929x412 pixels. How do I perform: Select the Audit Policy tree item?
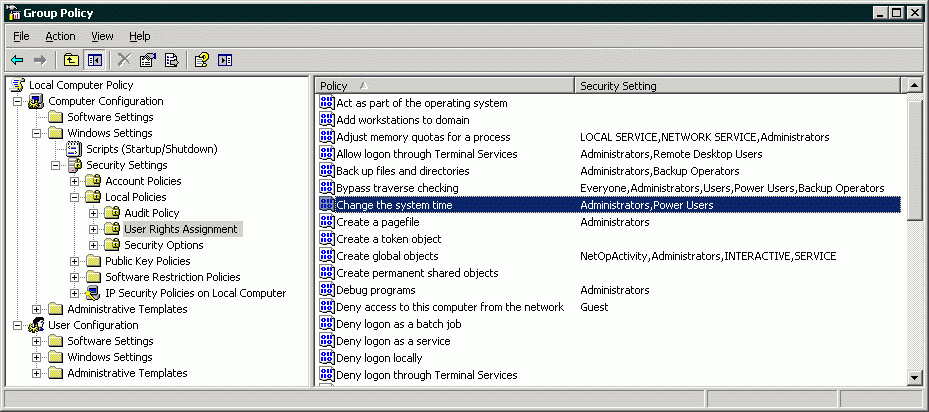pos(151,213)
